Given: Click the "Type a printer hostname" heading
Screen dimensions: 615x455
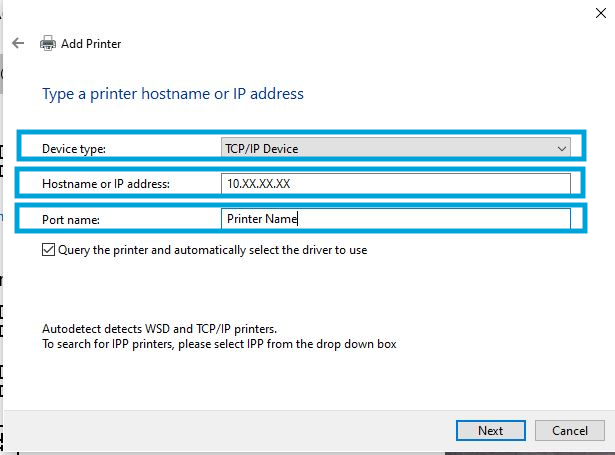Looking at the screenshot, I should [x=172, y=94].
